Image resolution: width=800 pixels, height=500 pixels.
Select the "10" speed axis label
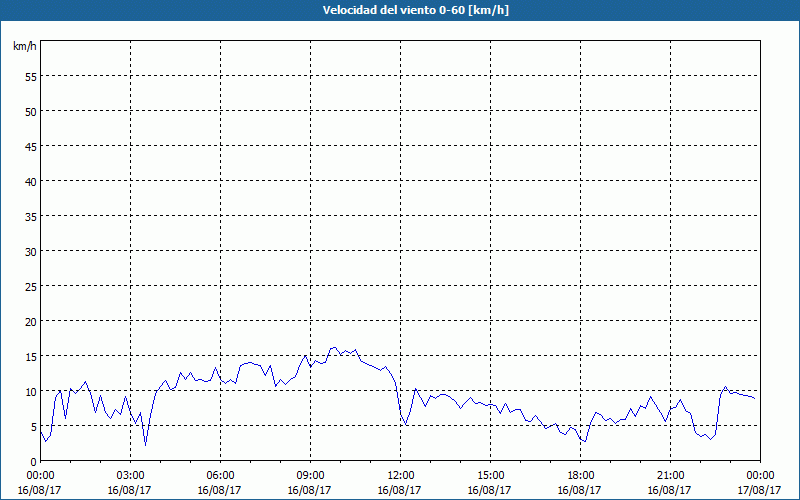click(31, 391)
